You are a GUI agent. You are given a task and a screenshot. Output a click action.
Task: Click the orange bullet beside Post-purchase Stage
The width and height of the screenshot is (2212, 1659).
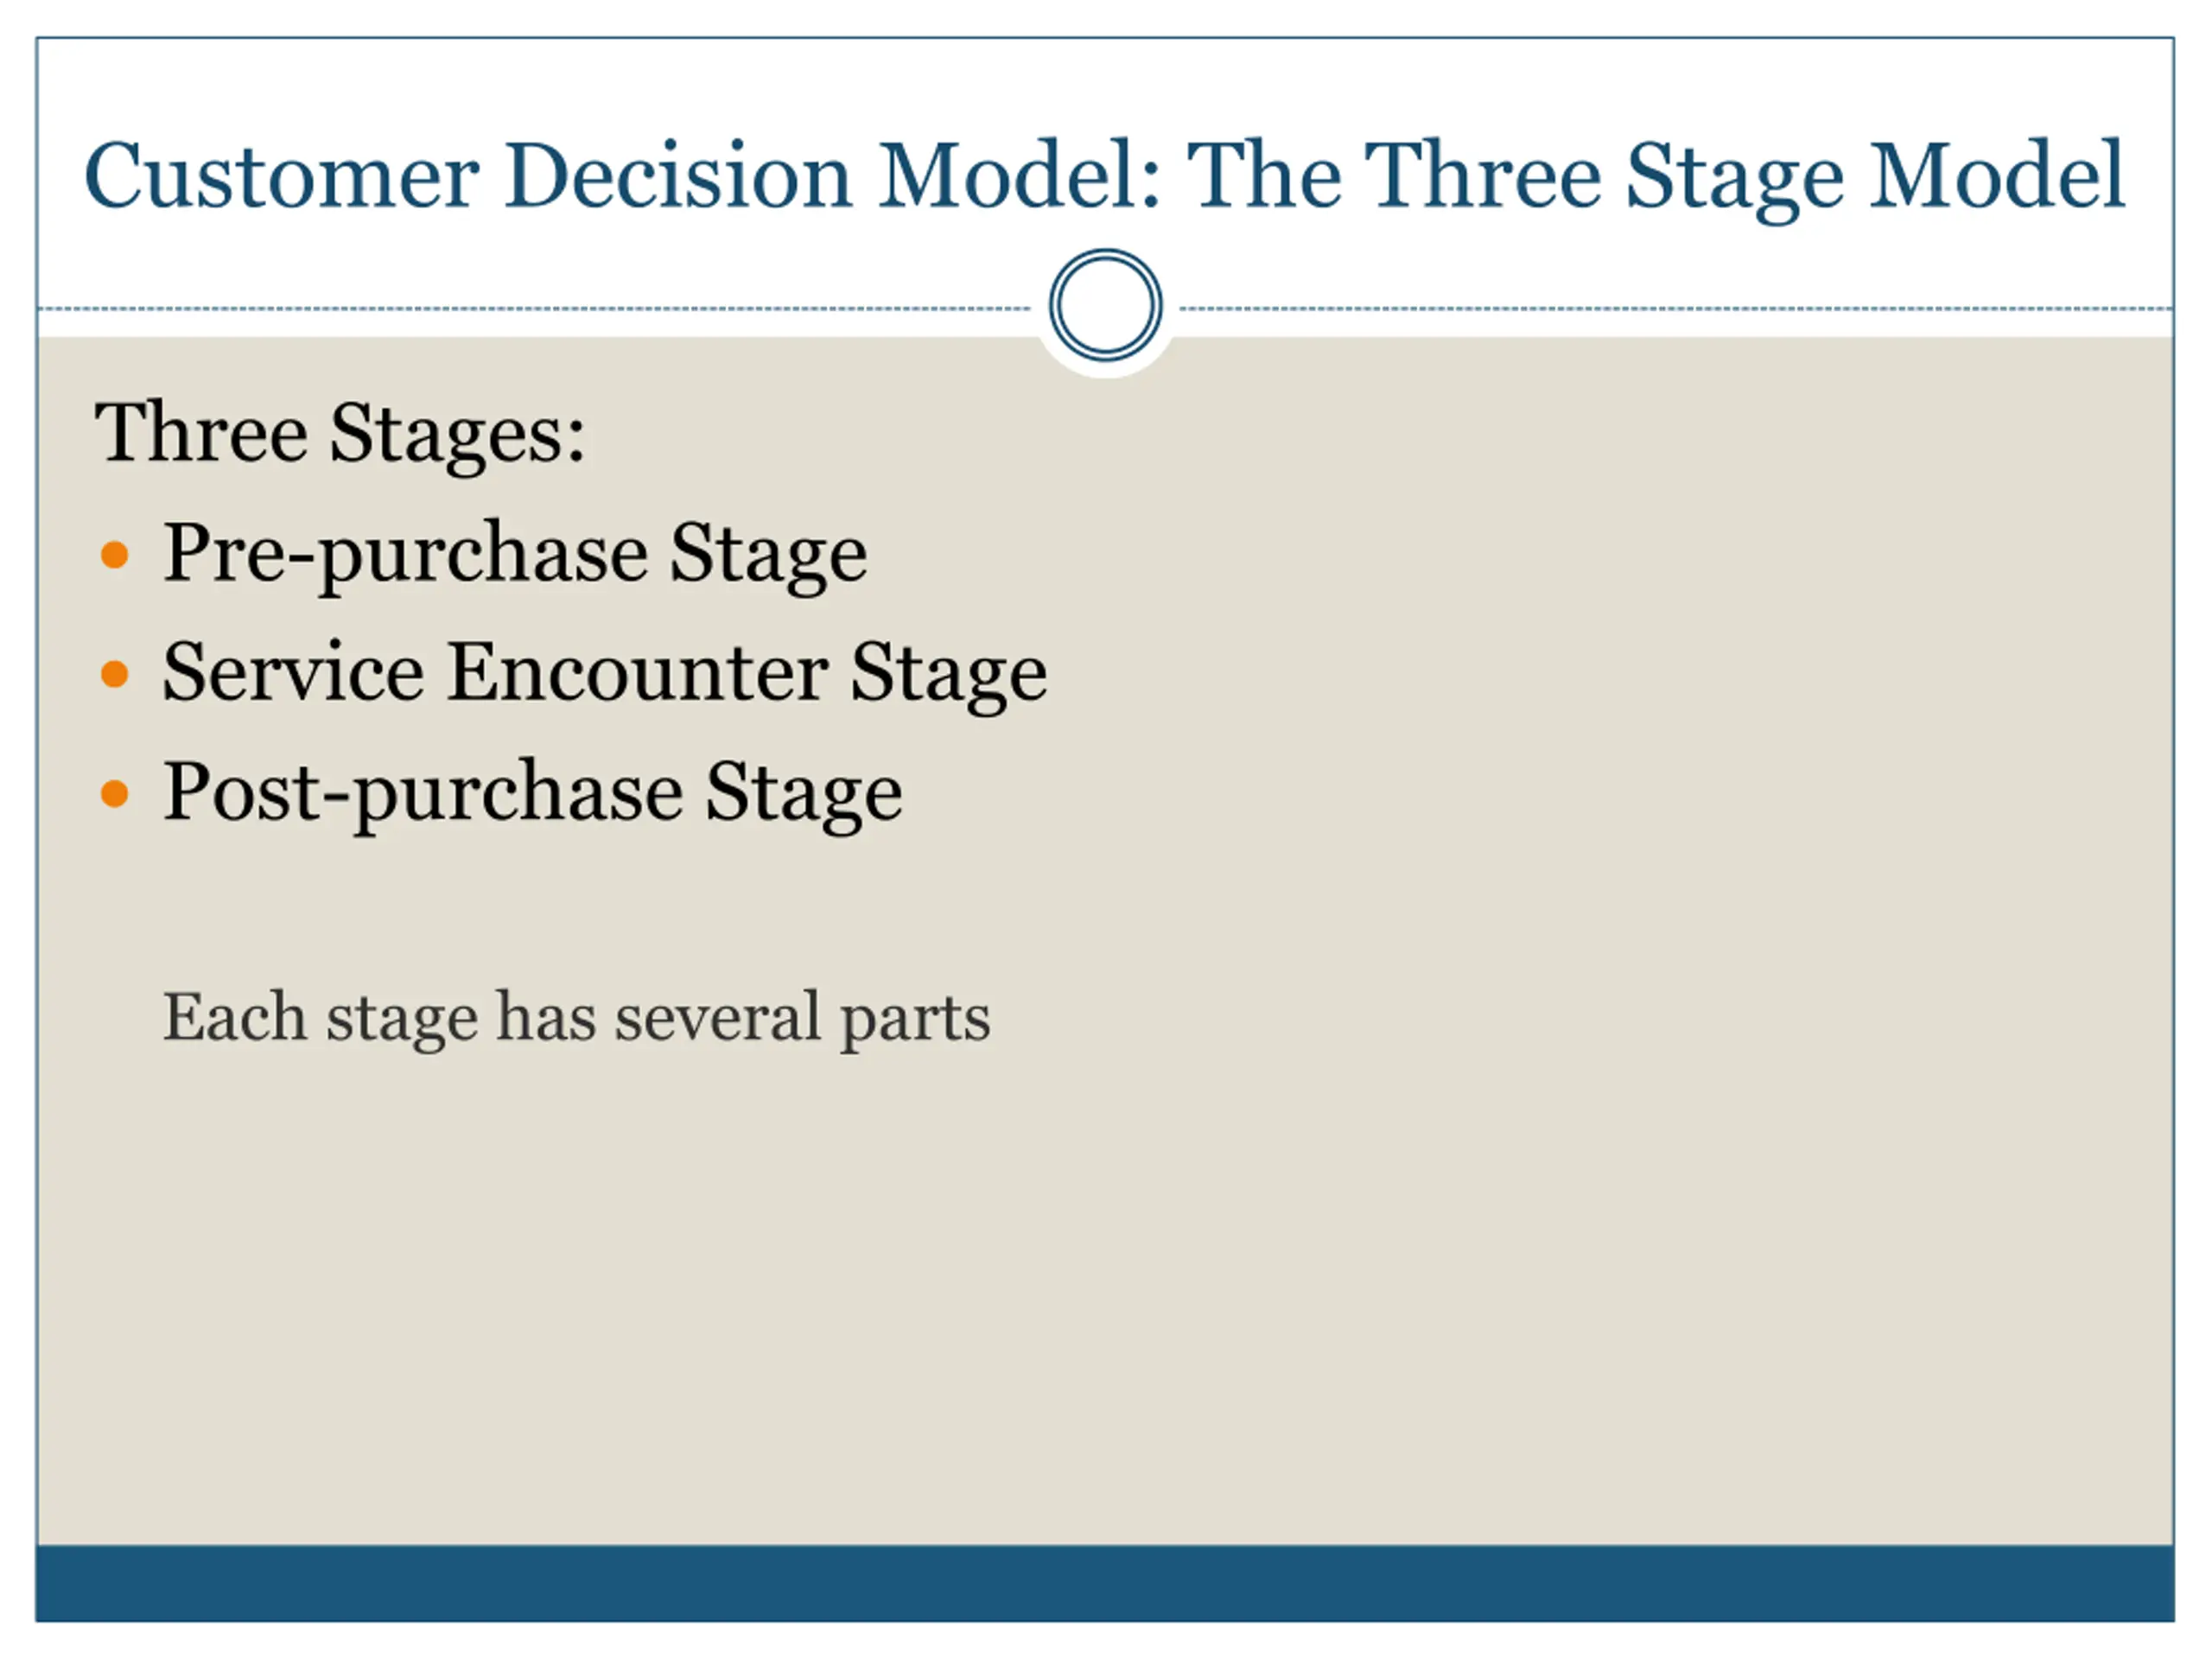tap(115, 794)
